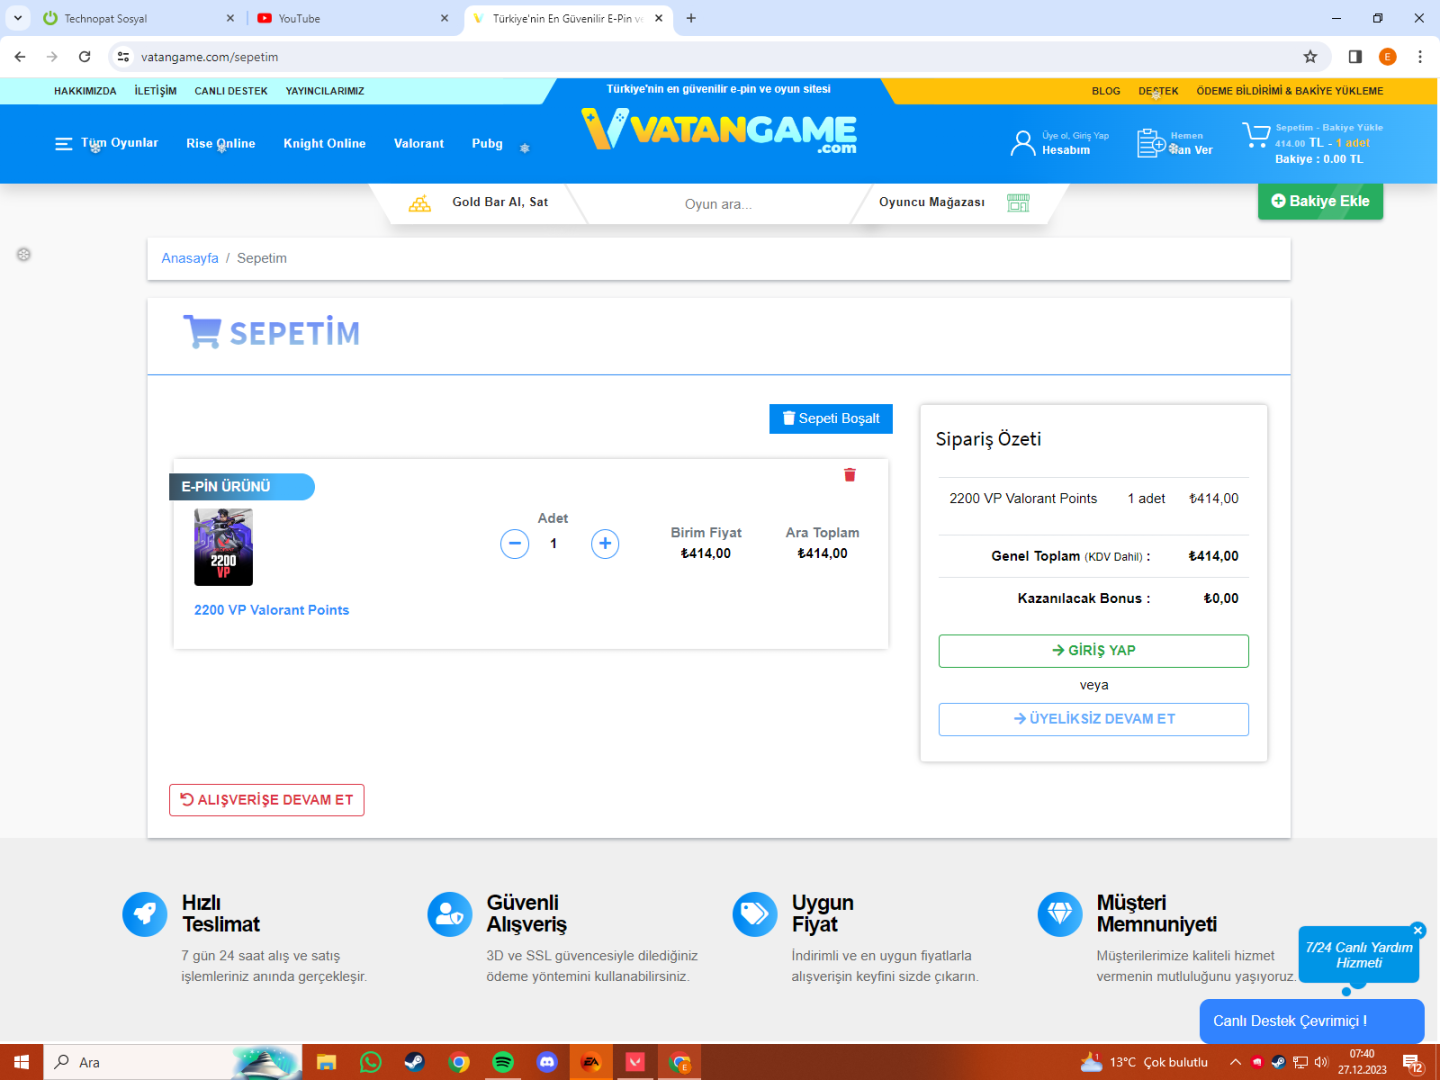This screenshot has height=1080, width=1440.
Task: Click ALIŞVERİŞE DEVAM ET button
Action: [267, 800]
